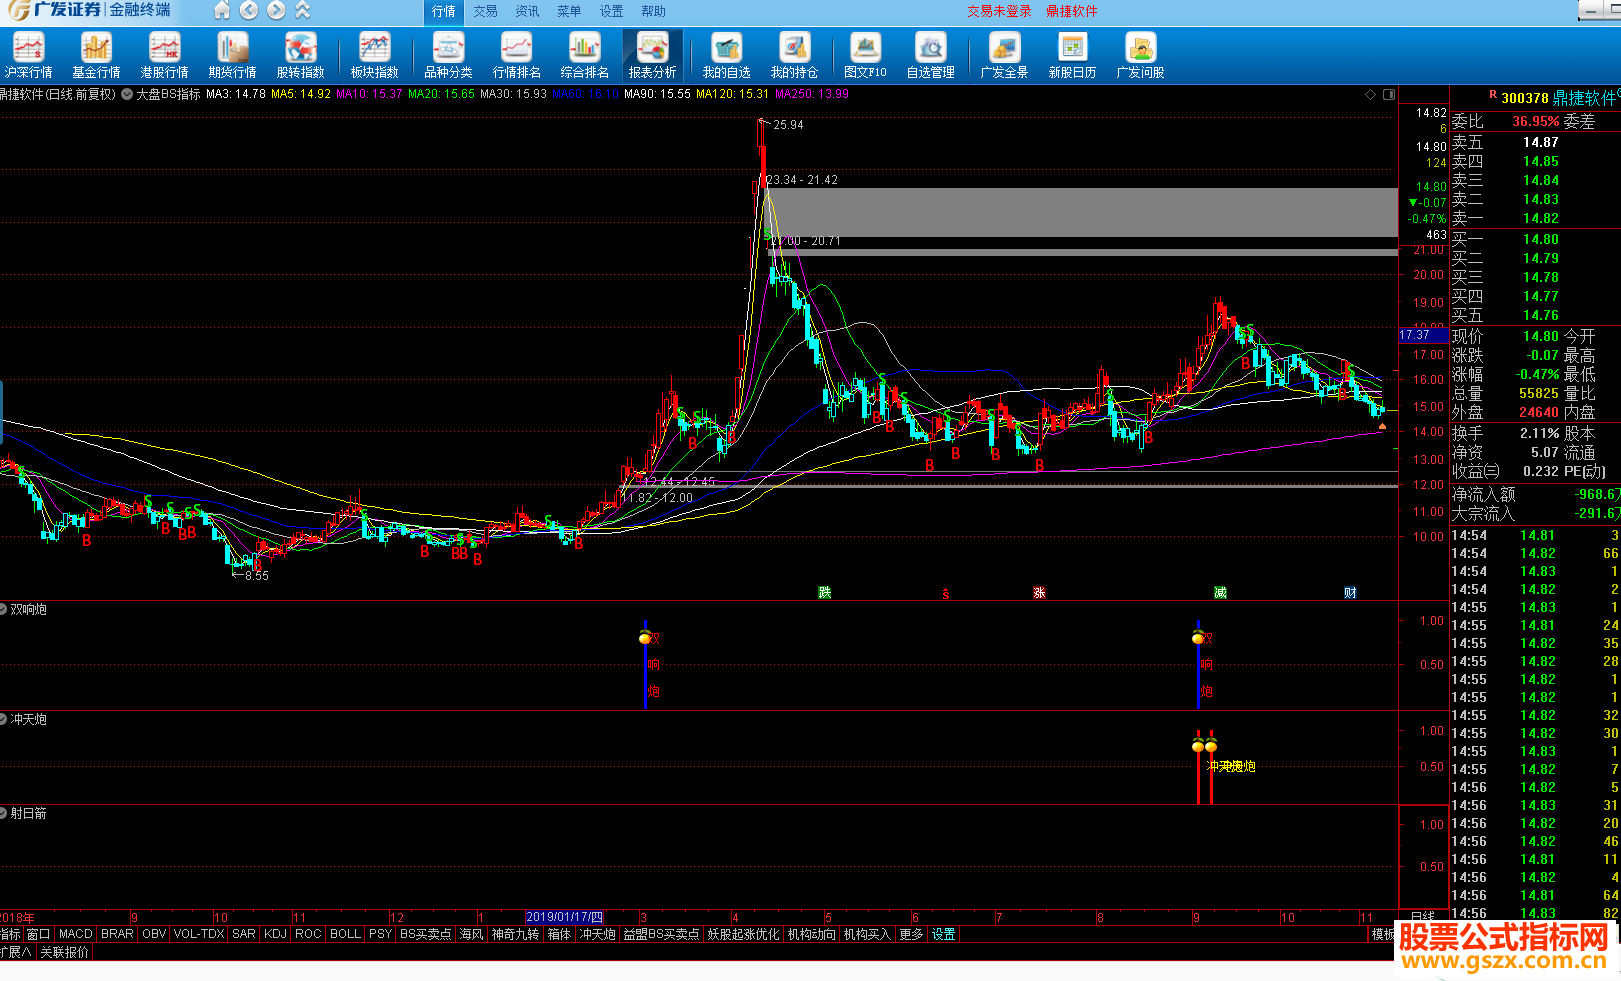Open the 资讯 menu
Screen dimensions: 1621x981
point(528,11)
